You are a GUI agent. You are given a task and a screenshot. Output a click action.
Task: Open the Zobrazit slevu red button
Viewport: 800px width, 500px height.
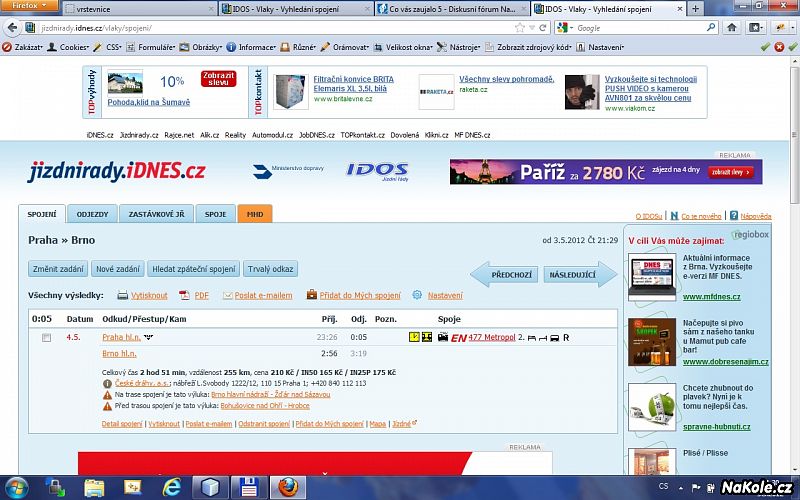tap(218, 79)
